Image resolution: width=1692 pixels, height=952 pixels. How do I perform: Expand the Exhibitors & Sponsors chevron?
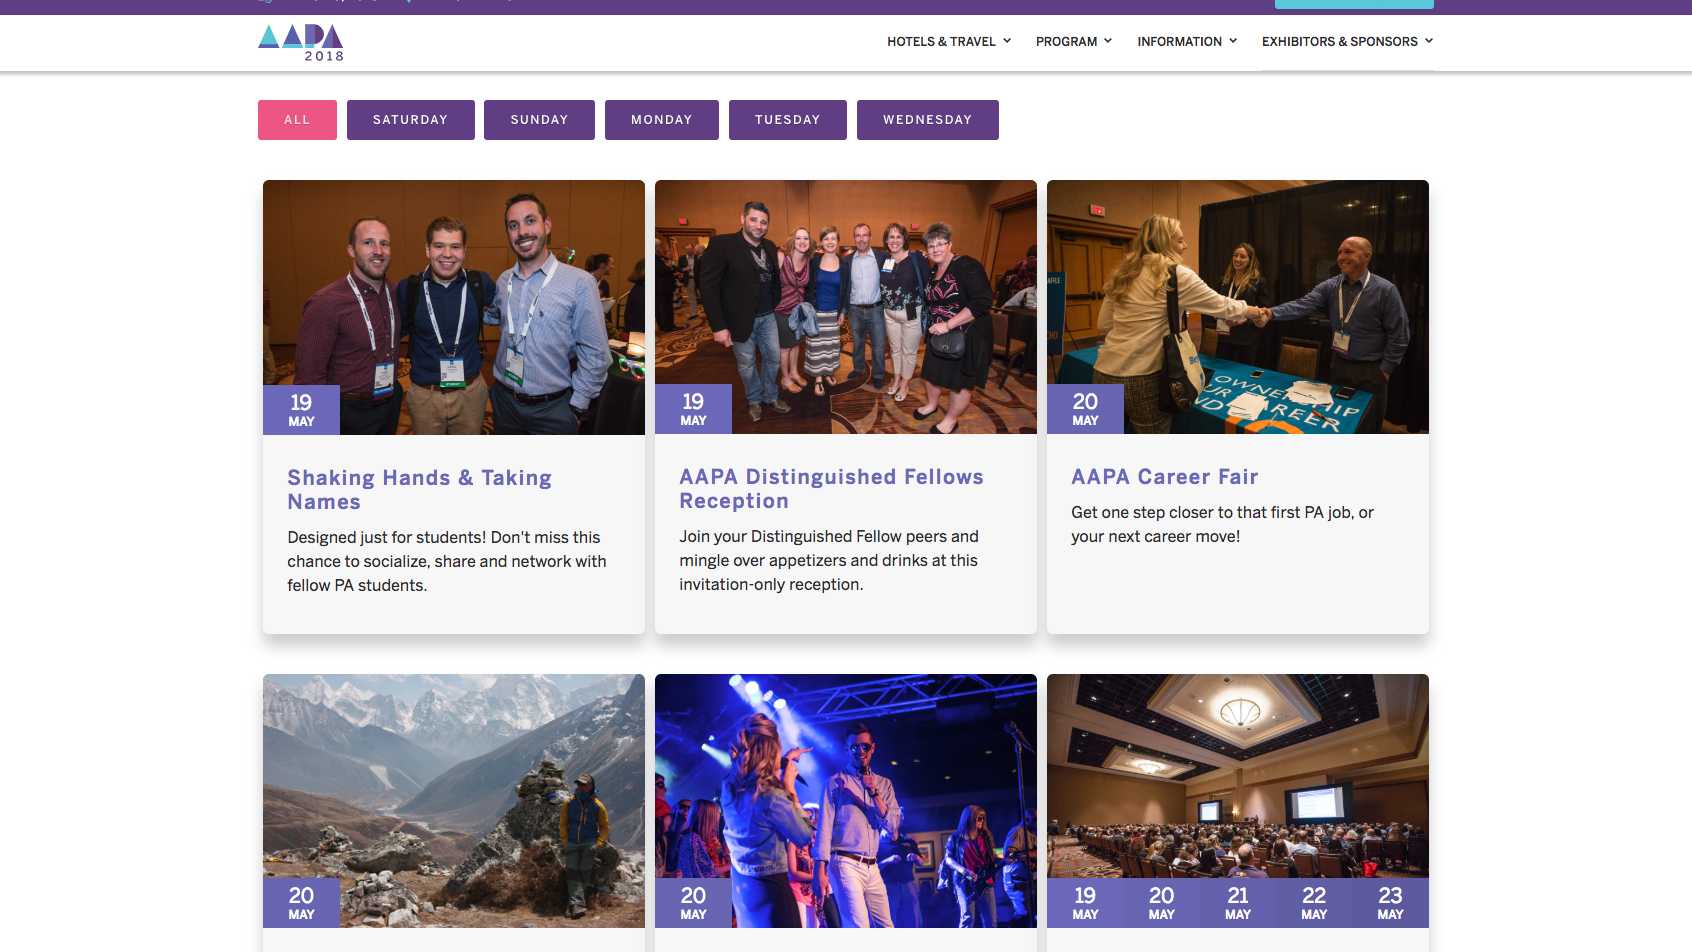[1429, 41]
